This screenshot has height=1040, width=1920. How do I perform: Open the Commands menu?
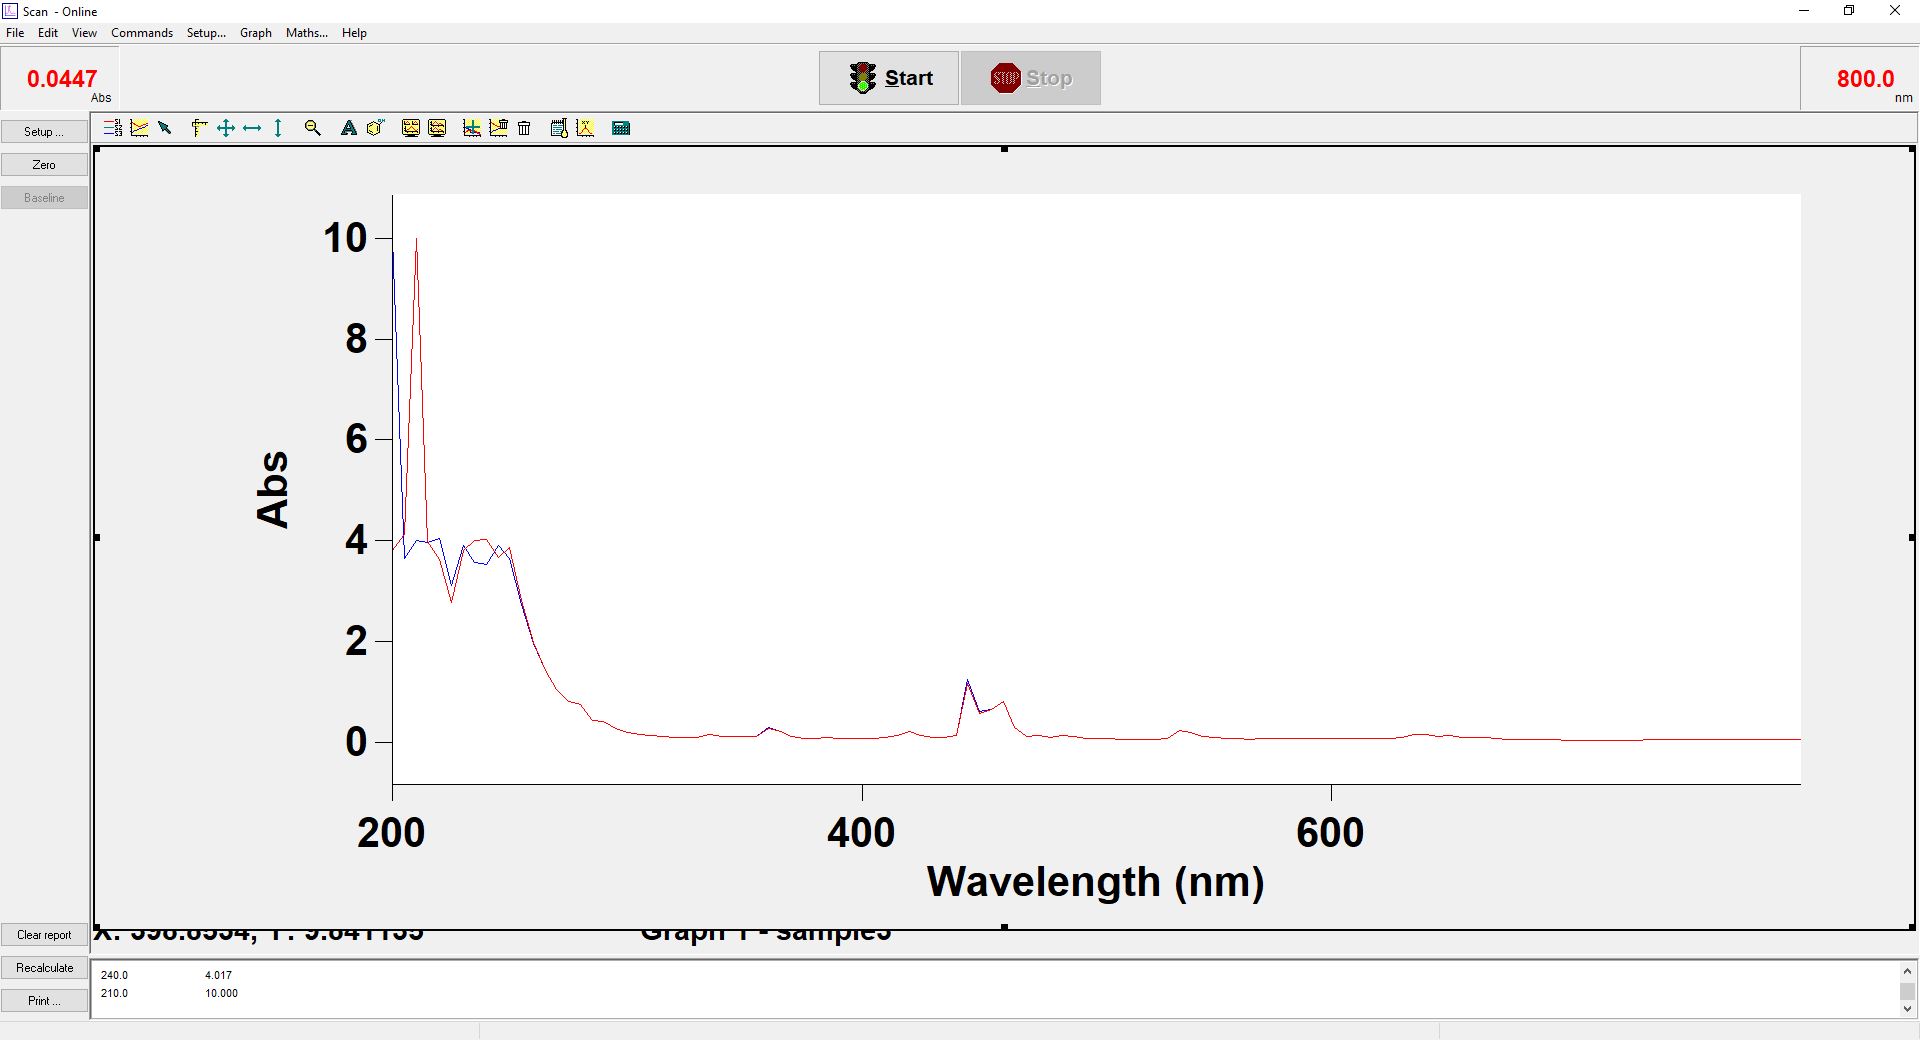tap(141, 32)
